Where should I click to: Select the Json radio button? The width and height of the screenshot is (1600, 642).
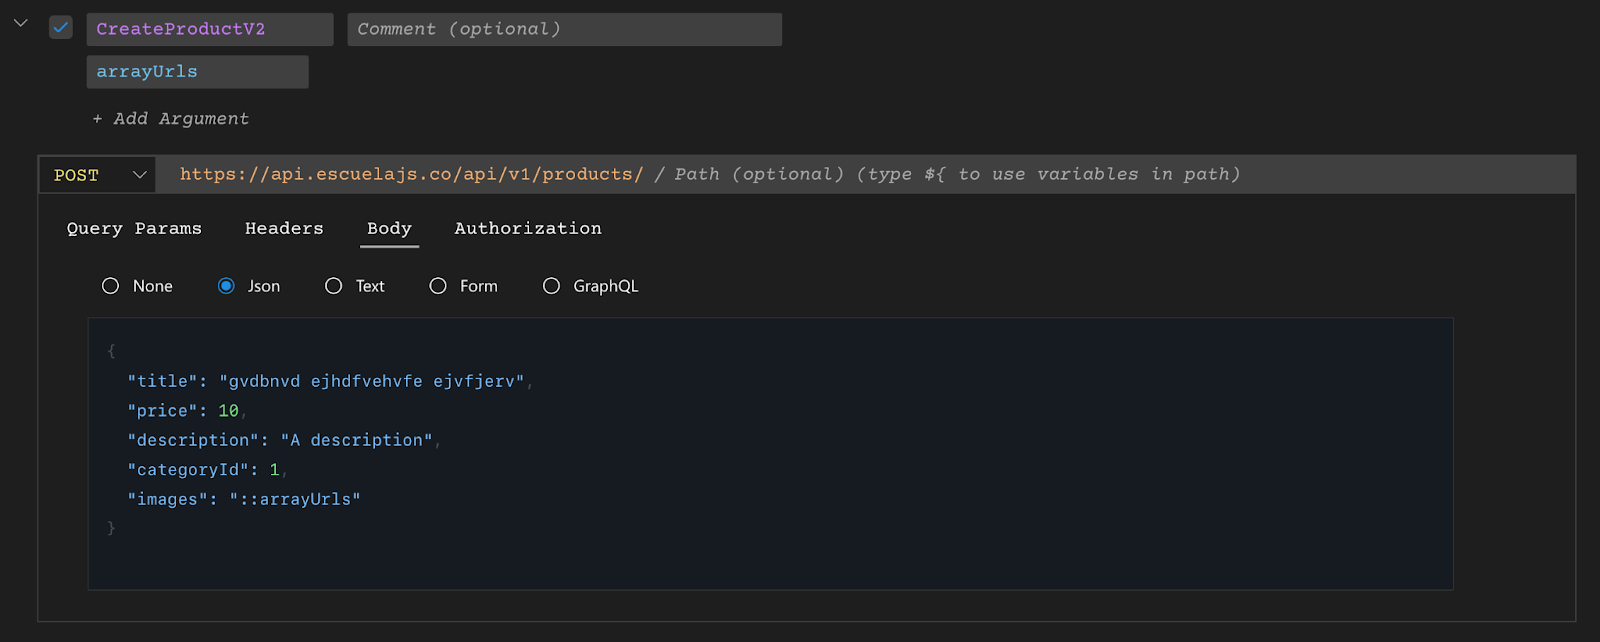pyautogui.click(x=226, y=286)
